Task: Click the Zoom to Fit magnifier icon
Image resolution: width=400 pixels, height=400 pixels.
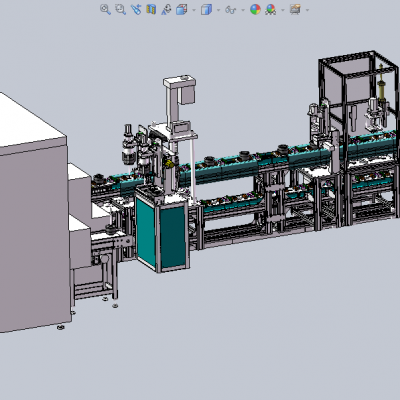Action: tap(105, 9)
